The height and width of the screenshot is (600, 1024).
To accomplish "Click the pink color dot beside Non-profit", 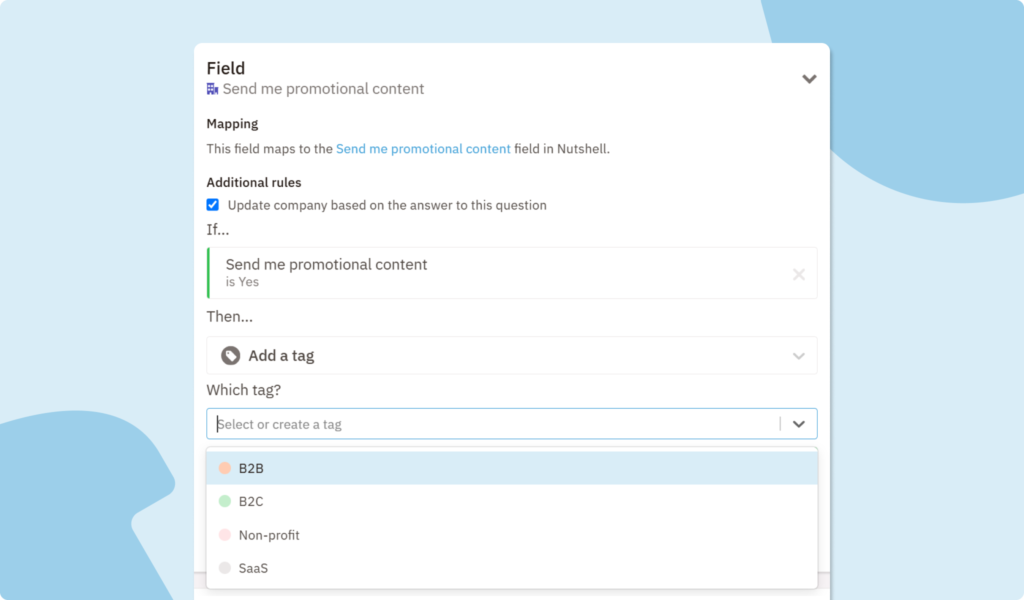I will [x=223, y=534].
